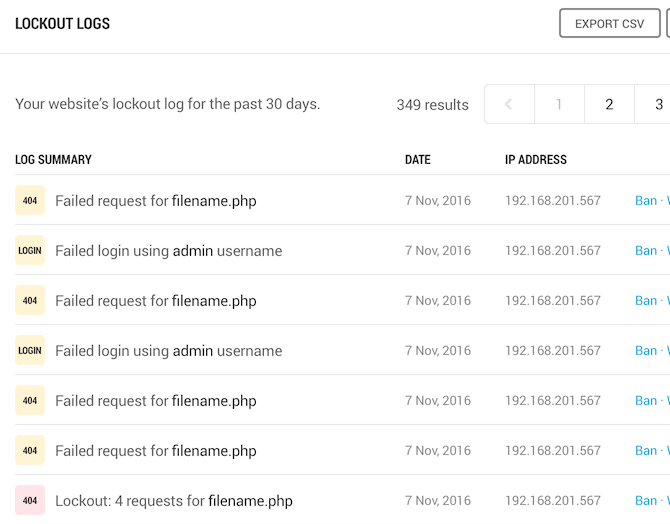The image size is (670, 524).
Task: Click the 404 badge in the fifth log row
Action: point(30,400)
